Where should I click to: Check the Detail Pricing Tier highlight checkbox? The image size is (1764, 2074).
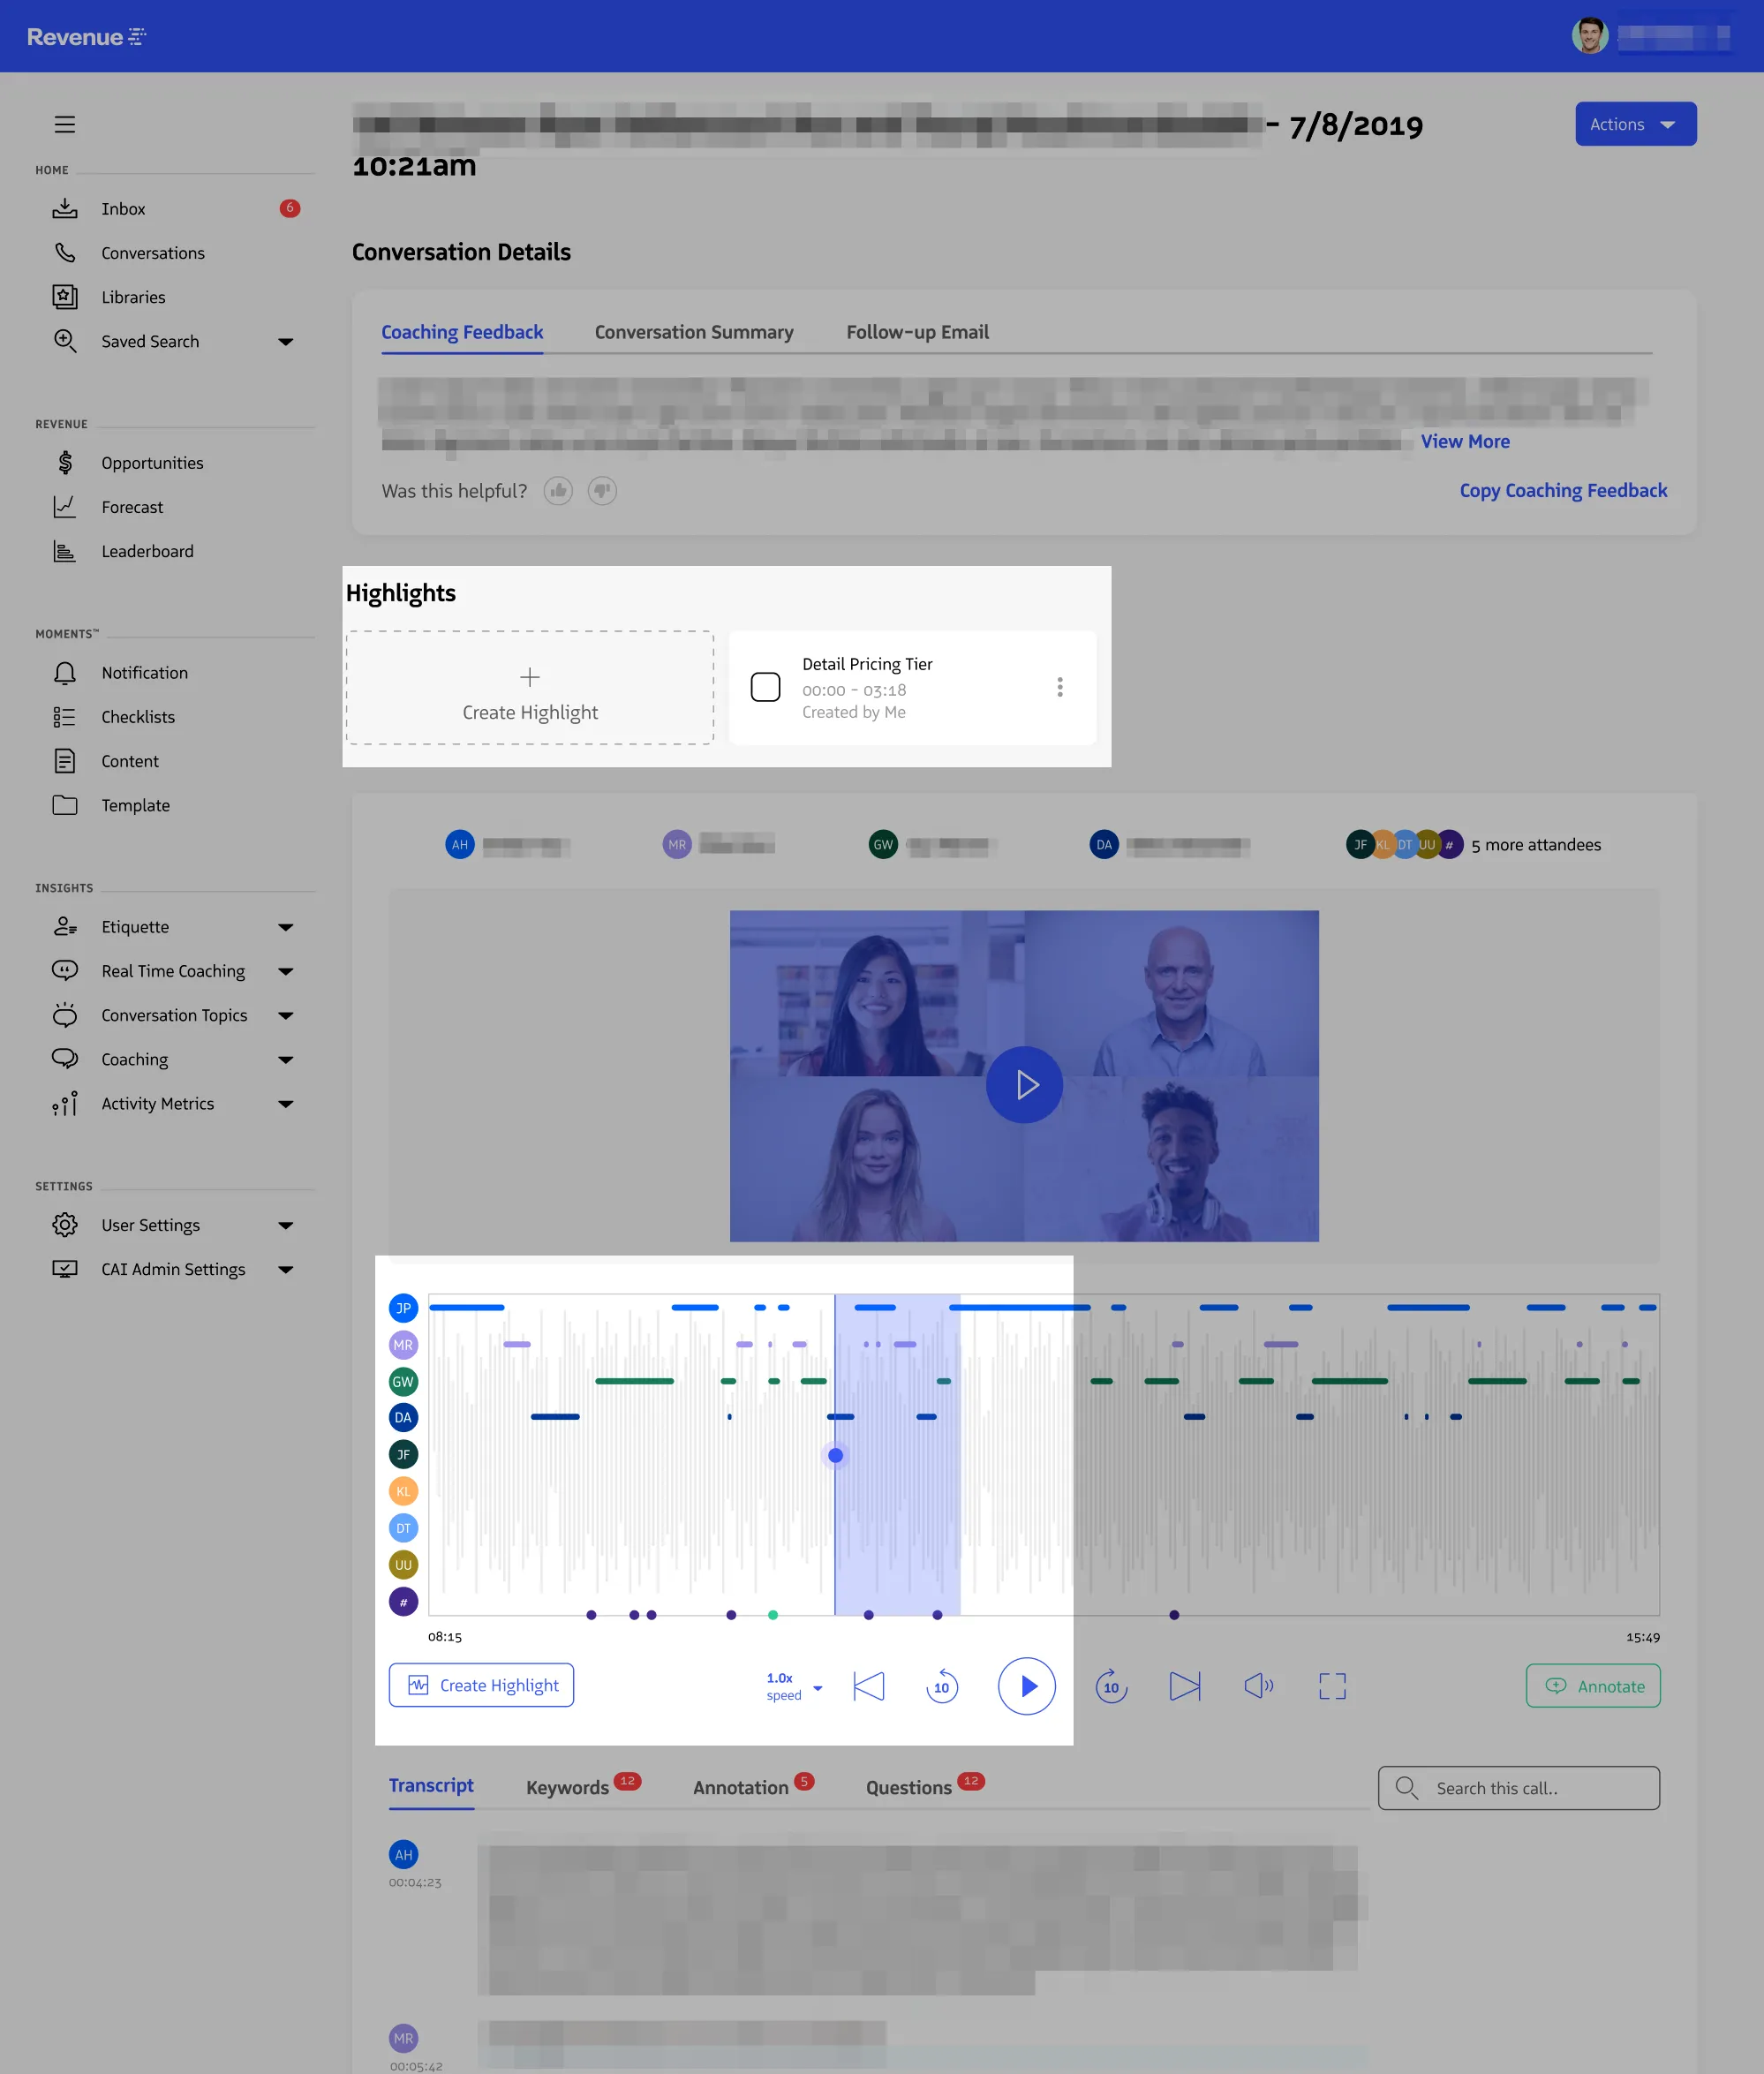pyautogui.click(x=765, y=687)
